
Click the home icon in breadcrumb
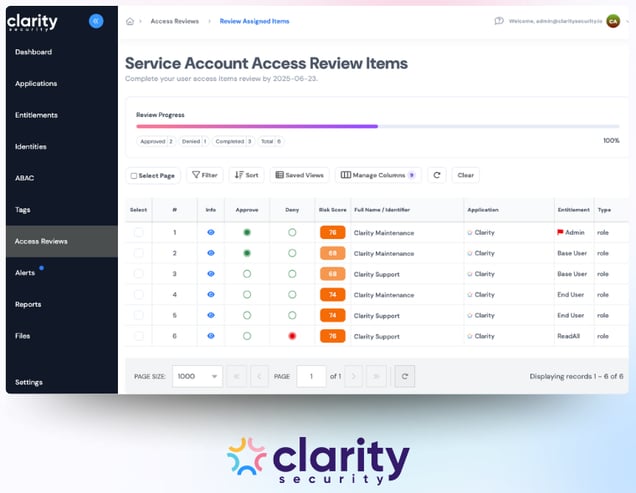130,21
